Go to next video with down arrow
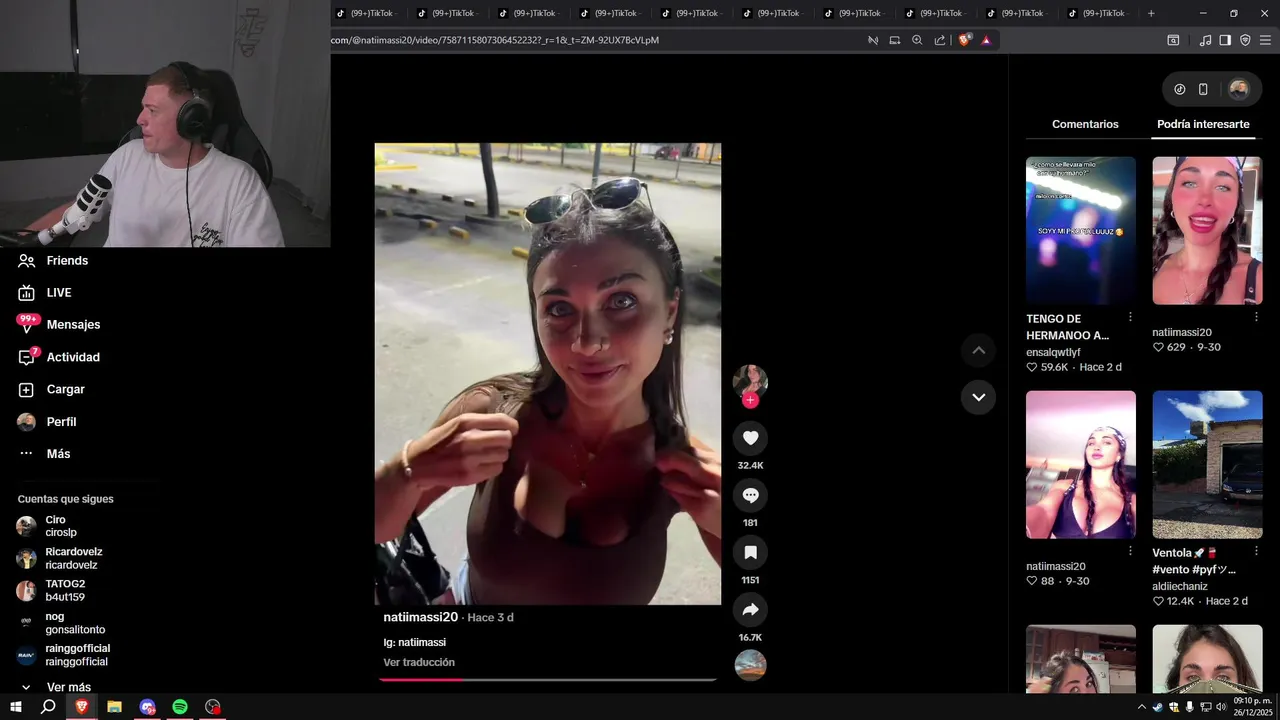The height and width of the screenshot is (720, 1280). (978, 397)
